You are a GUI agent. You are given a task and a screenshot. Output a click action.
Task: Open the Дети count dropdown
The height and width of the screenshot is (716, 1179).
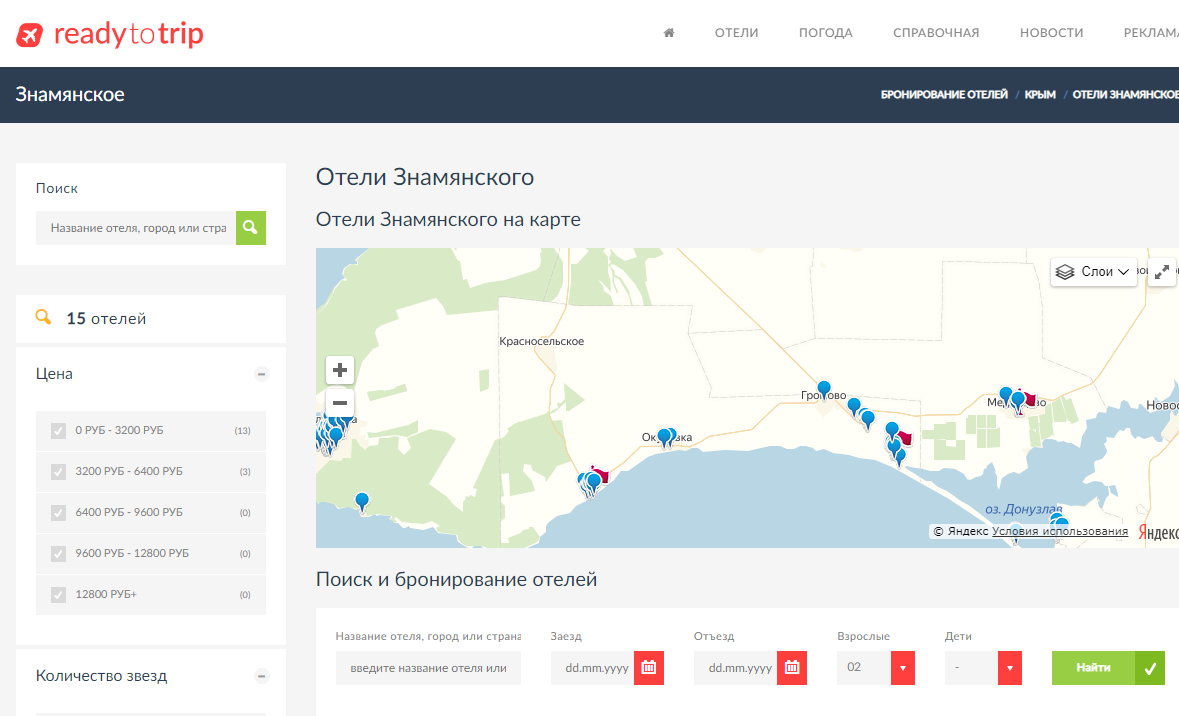(1009, 667)
